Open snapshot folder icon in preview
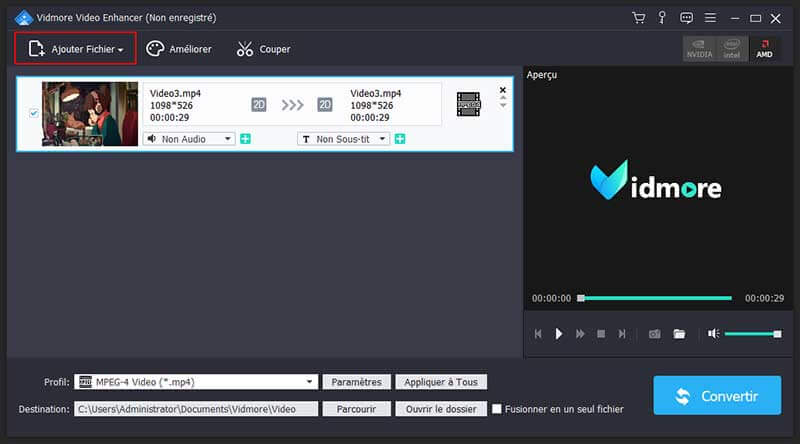800x444 pixels. [x=679, y=333]
